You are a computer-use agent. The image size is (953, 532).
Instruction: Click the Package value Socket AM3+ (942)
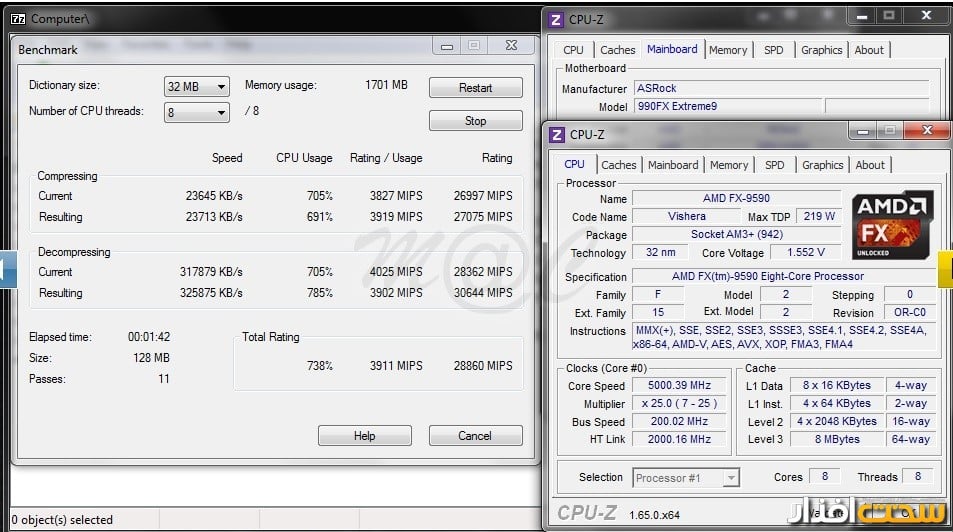[736, 234]
